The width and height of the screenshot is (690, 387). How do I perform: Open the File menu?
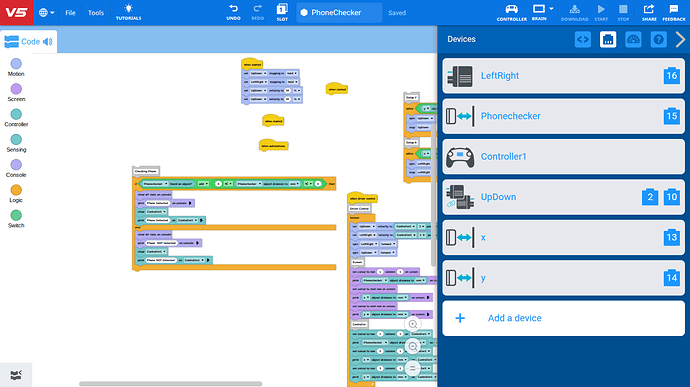pos(70,13)
